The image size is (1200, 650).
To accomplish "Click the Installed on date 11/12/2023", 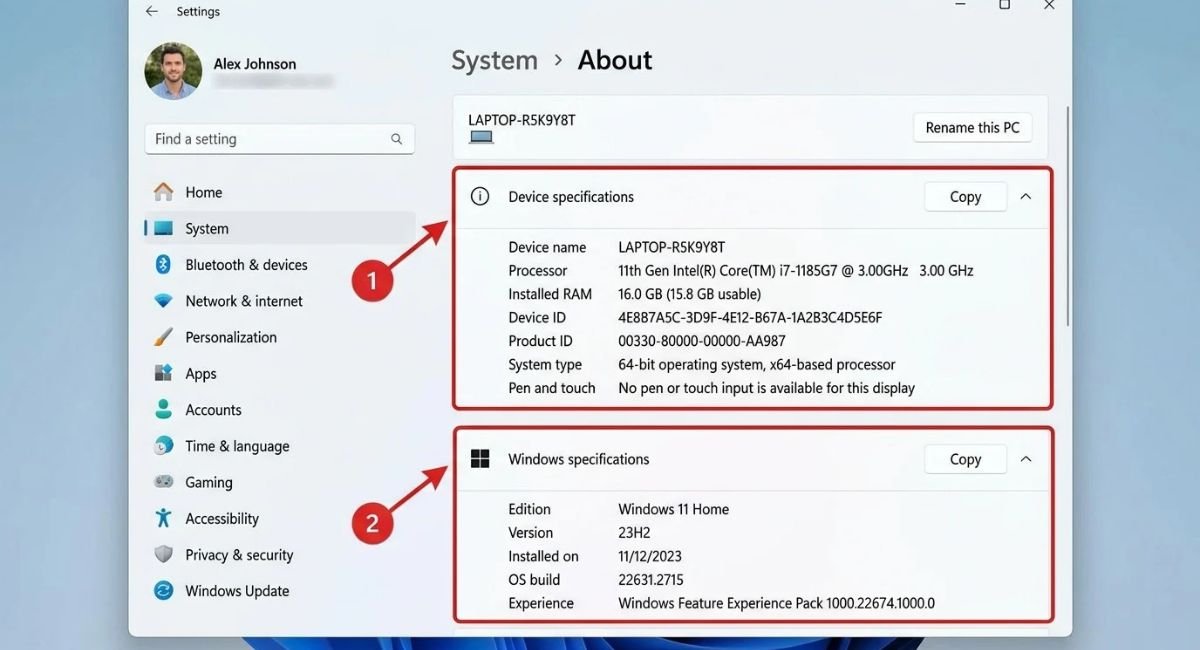I will pos(650,556).
